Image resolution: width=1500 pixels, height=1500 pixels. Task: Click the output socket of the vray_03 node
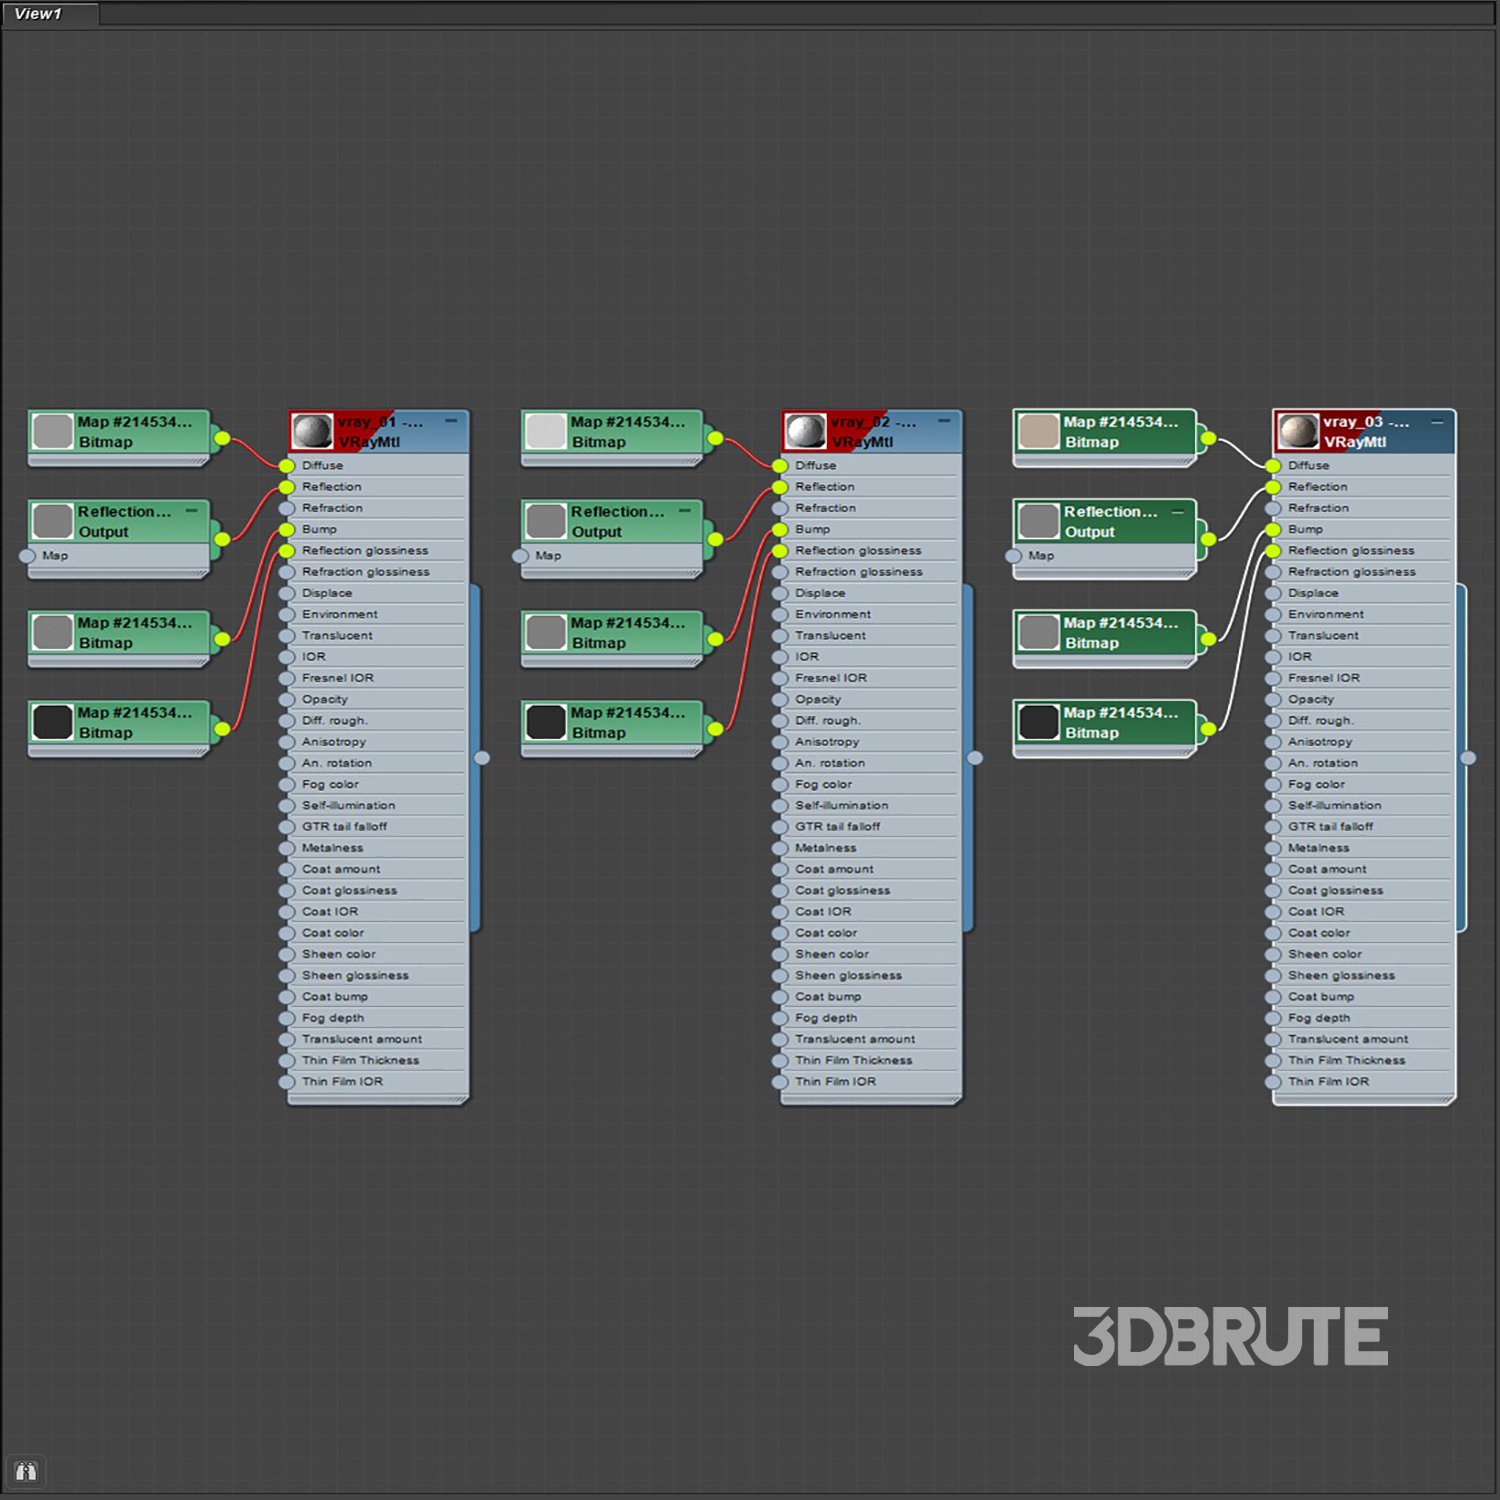[x=1468, y=758]
